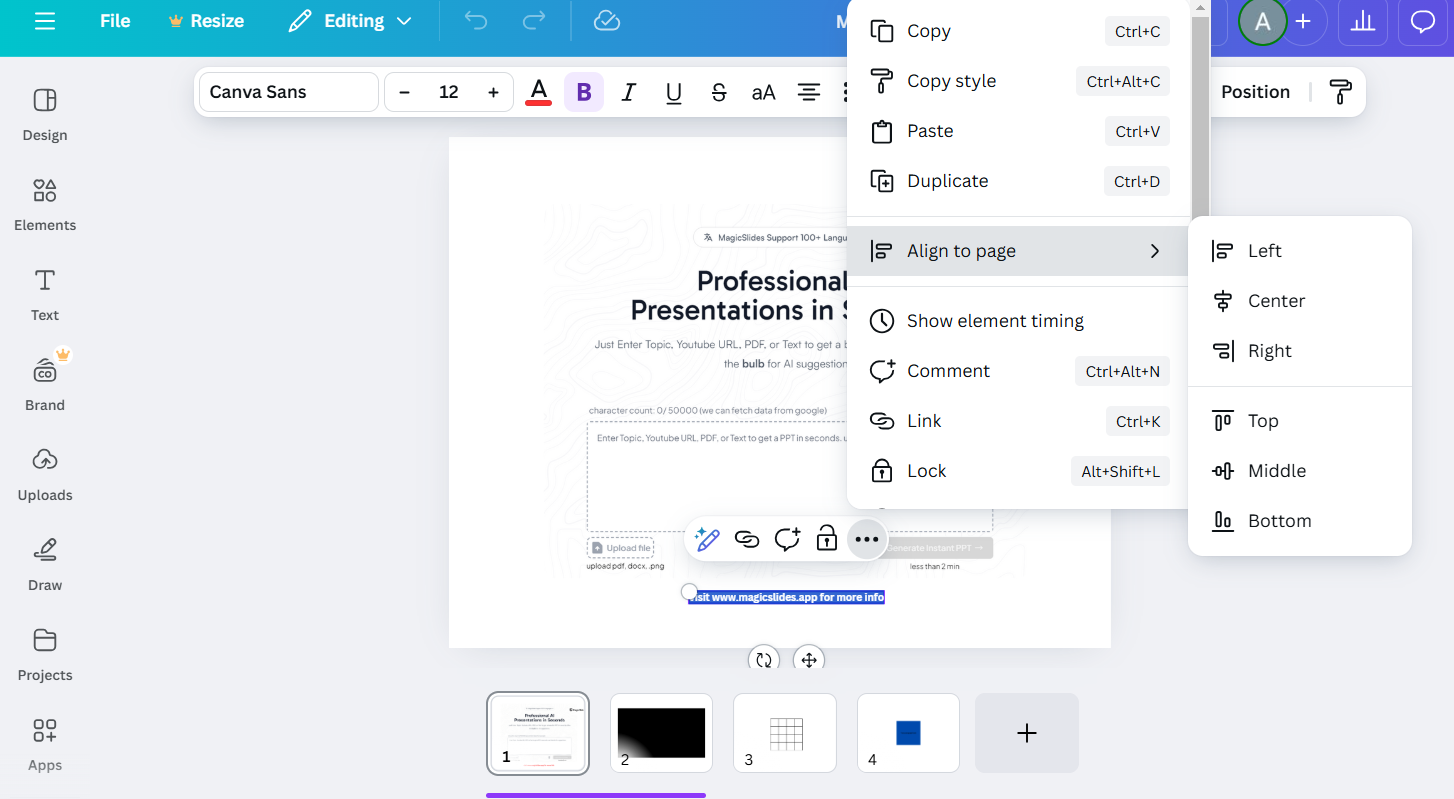
Task: Increase font size with plus
Action: click(493, 92)
